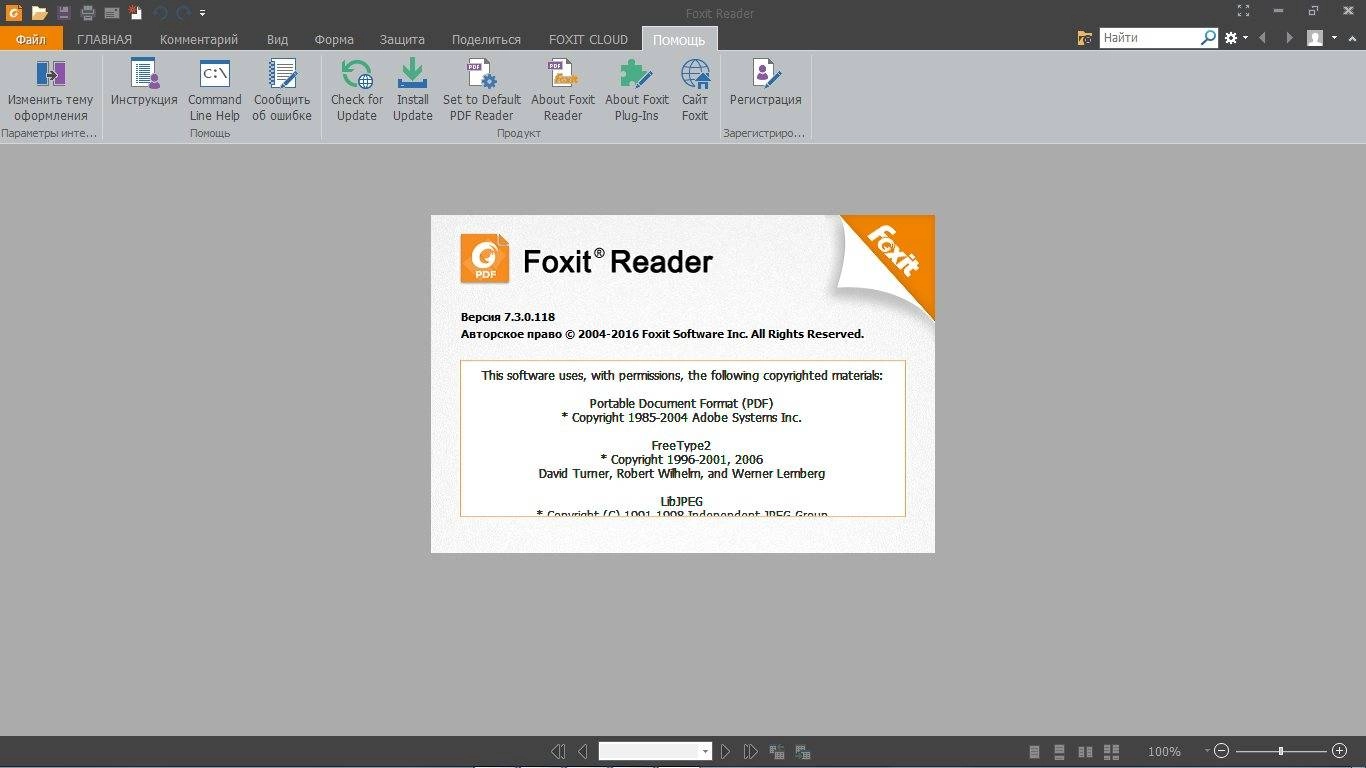Click Set to Default PDF Reader
The height and width of the screenshot is (768, 1366).
tap(482, 90)
